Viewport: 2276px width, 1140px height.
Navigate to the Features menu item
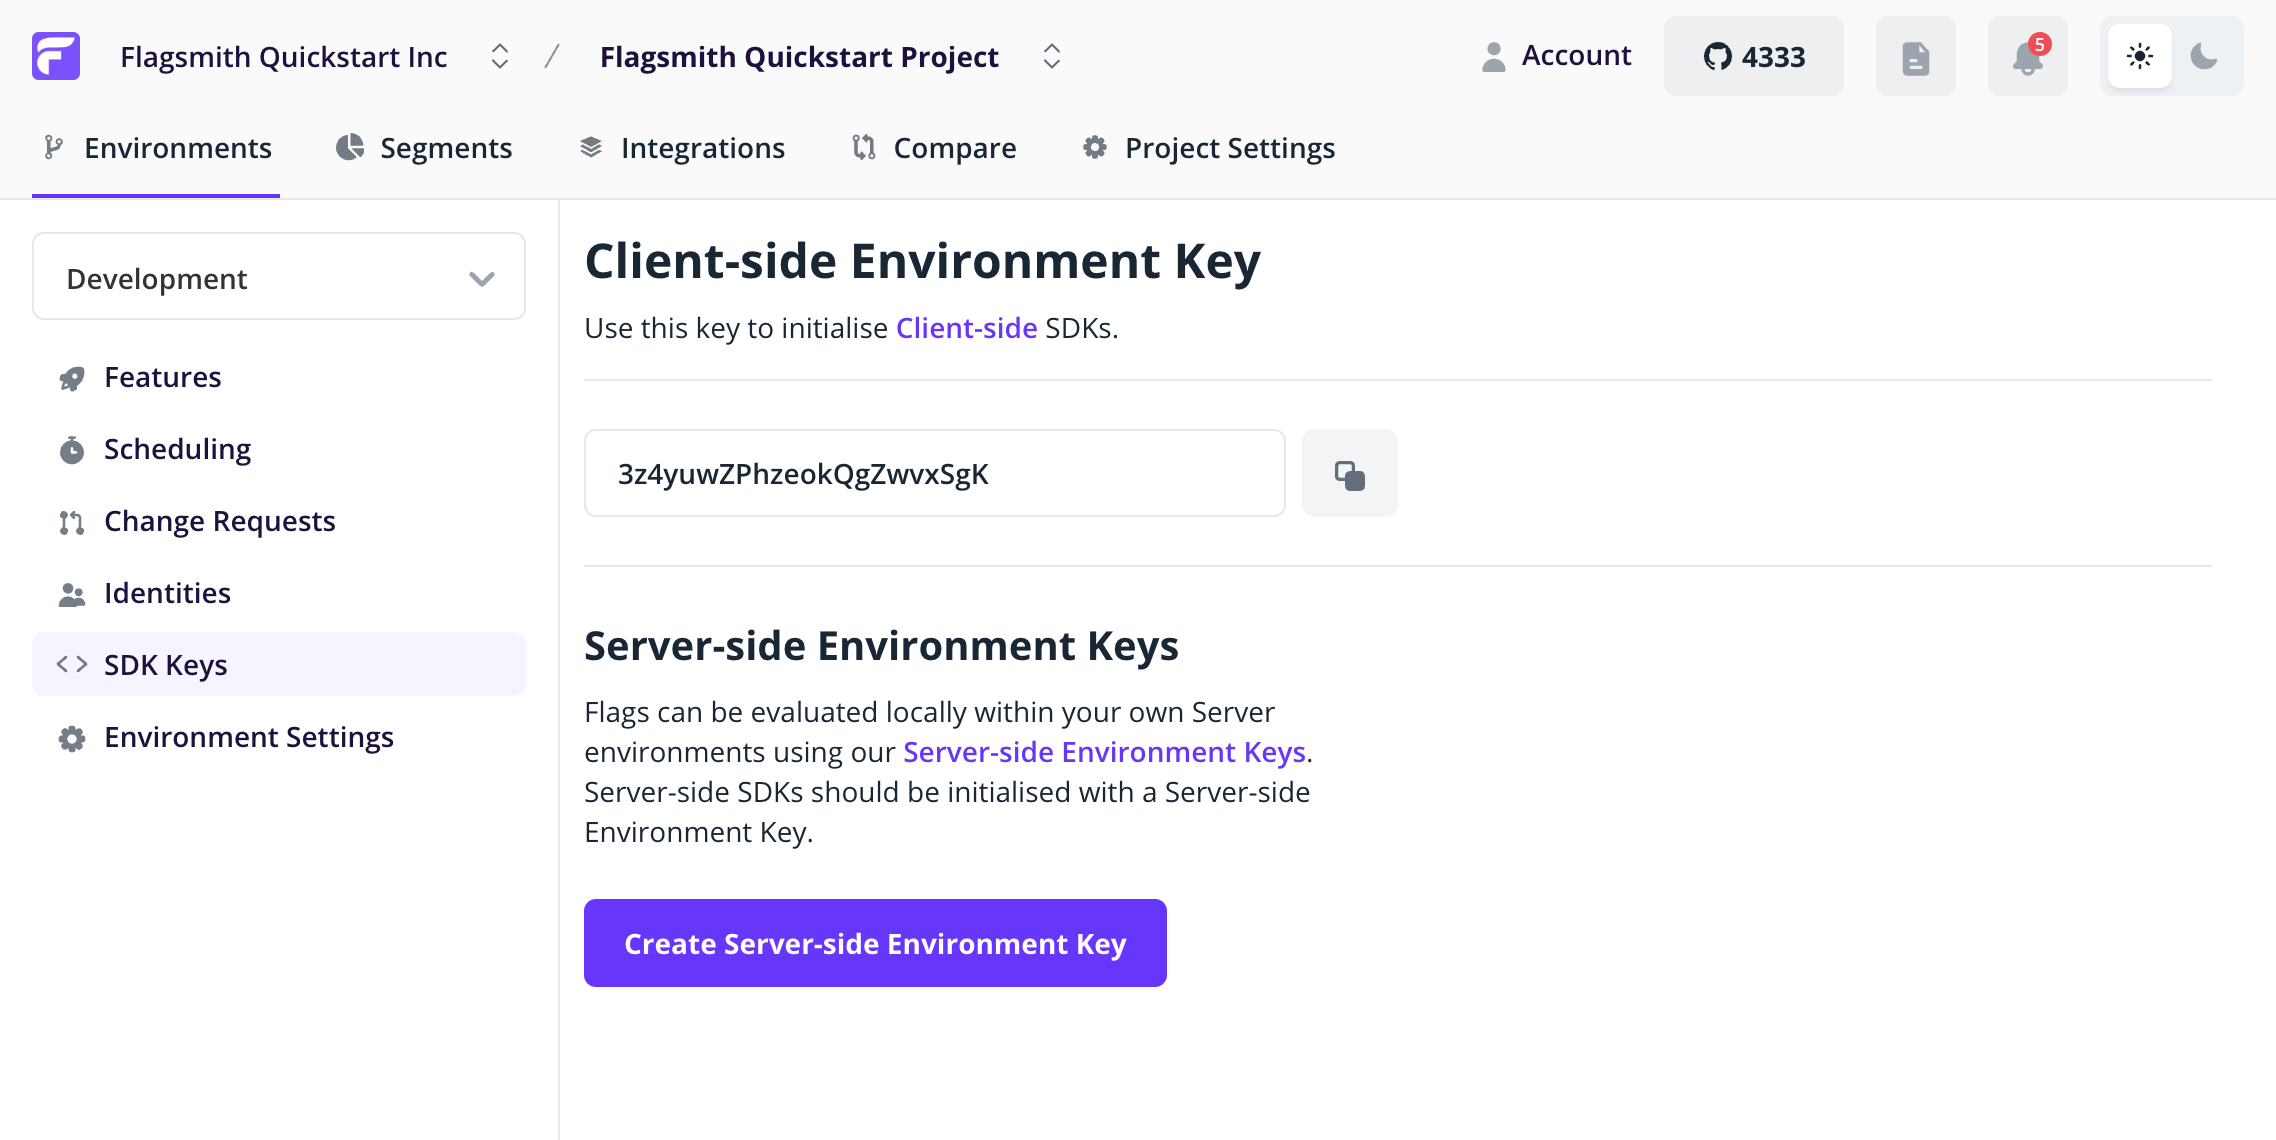click(161, 377)
